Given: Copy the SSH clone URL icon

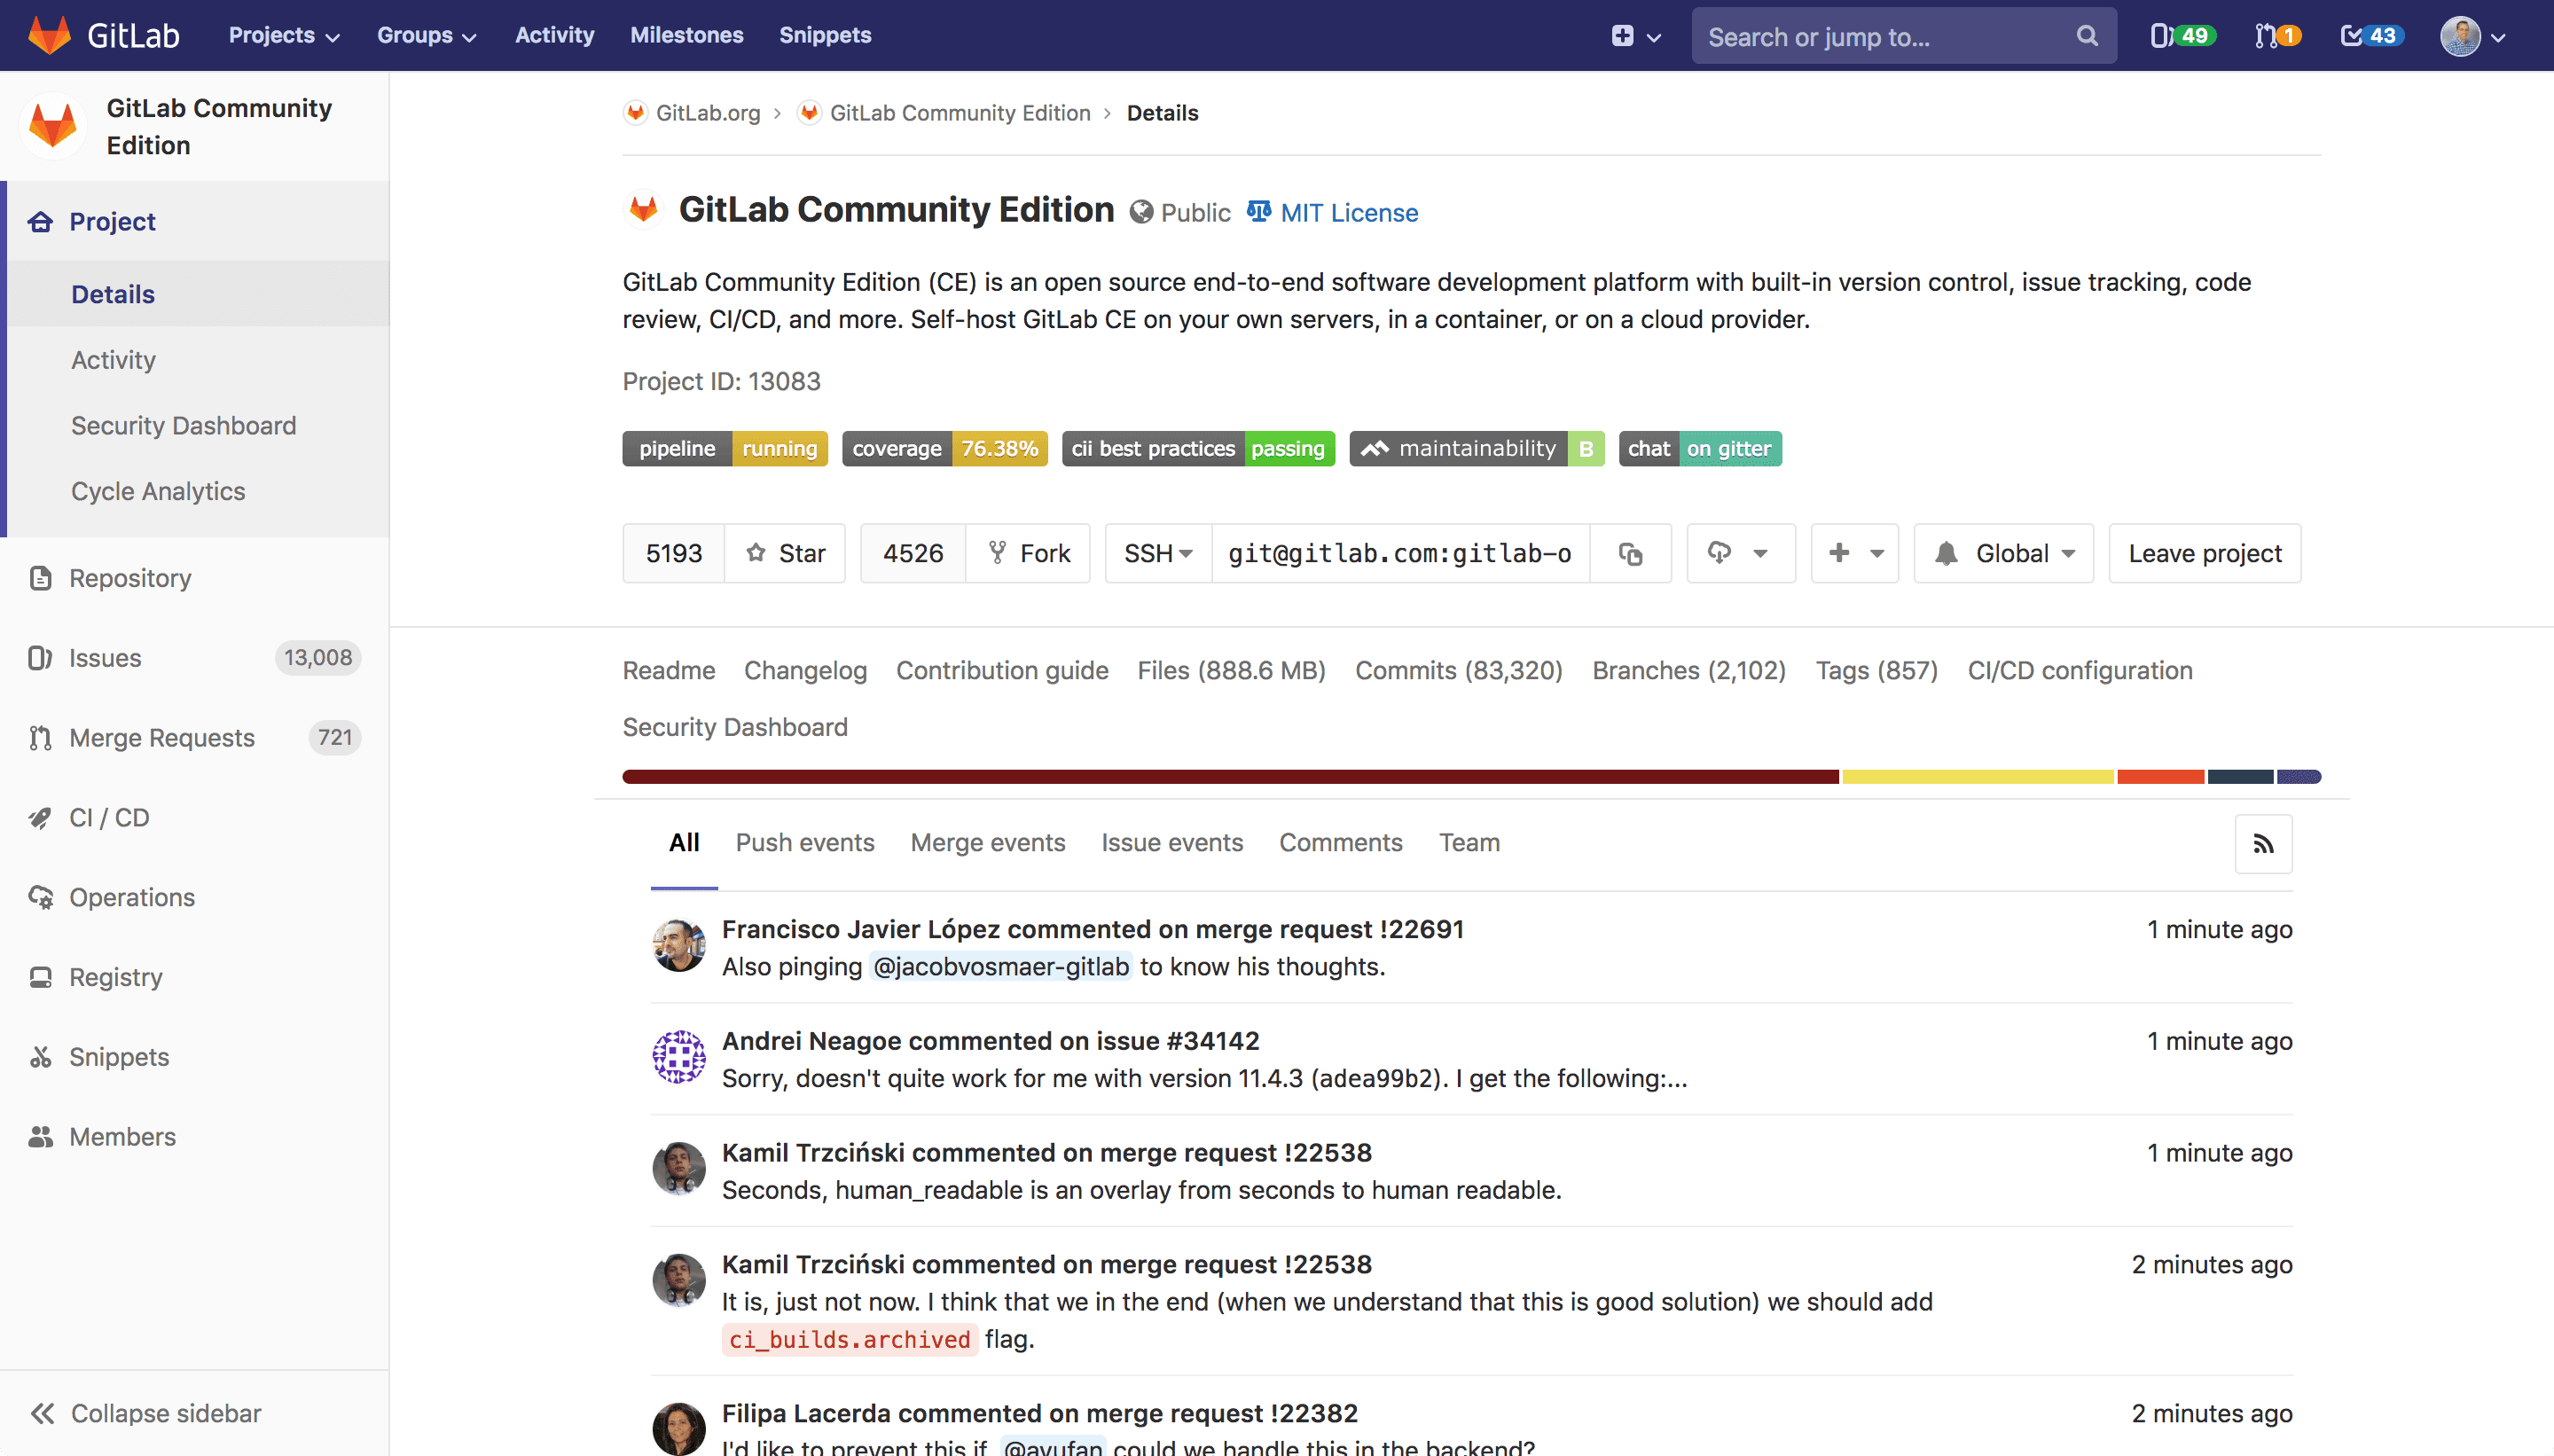Looking at the screenshot, I should [x=1630, y=553].
